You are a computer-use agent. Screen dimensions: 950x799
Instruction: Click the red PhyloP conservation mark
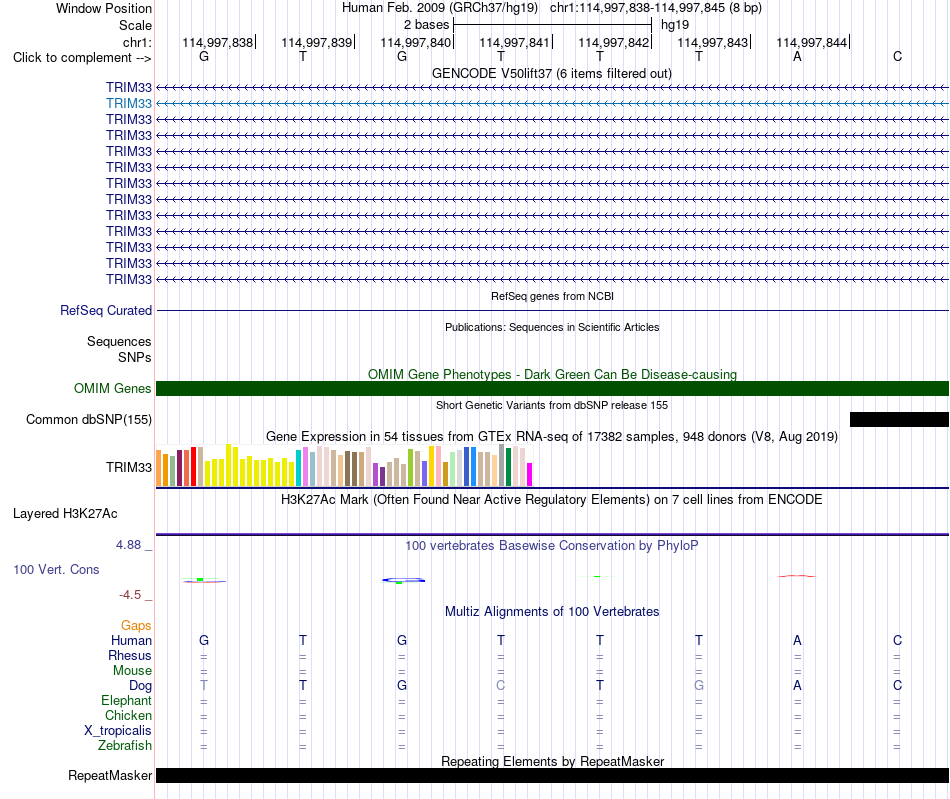797,576
